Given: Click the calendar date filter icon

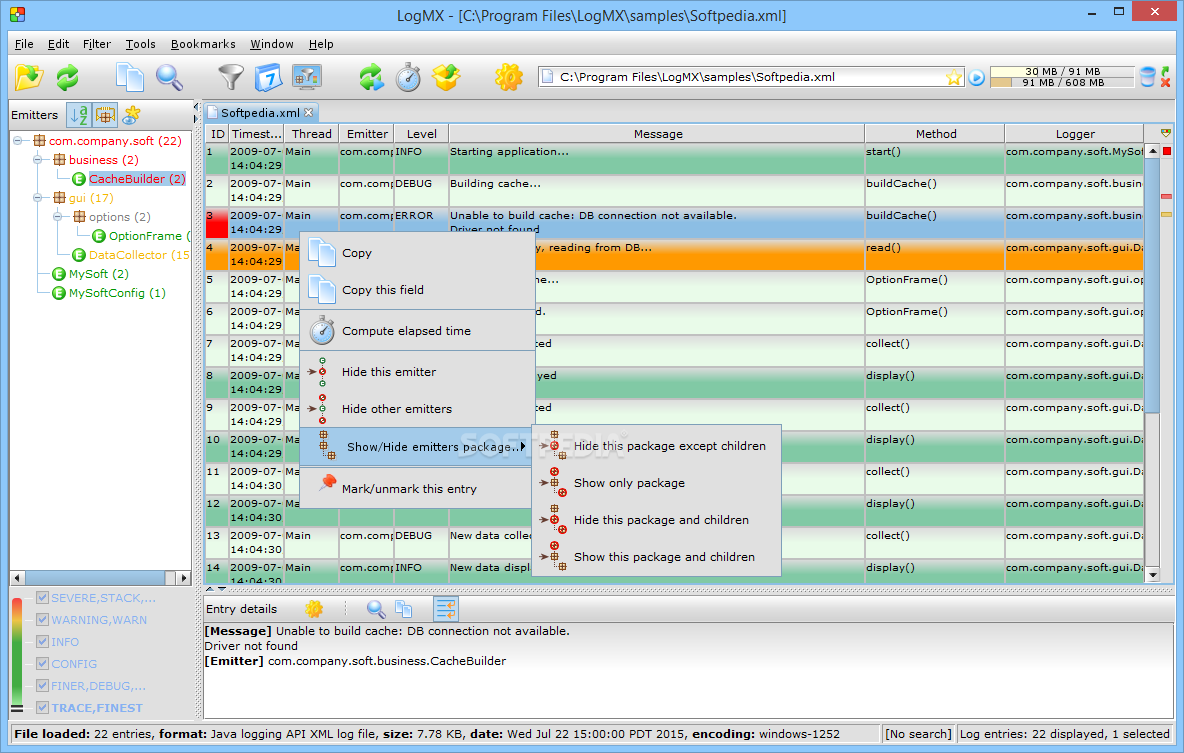Looking at the screenshot, I should point(268,77).
